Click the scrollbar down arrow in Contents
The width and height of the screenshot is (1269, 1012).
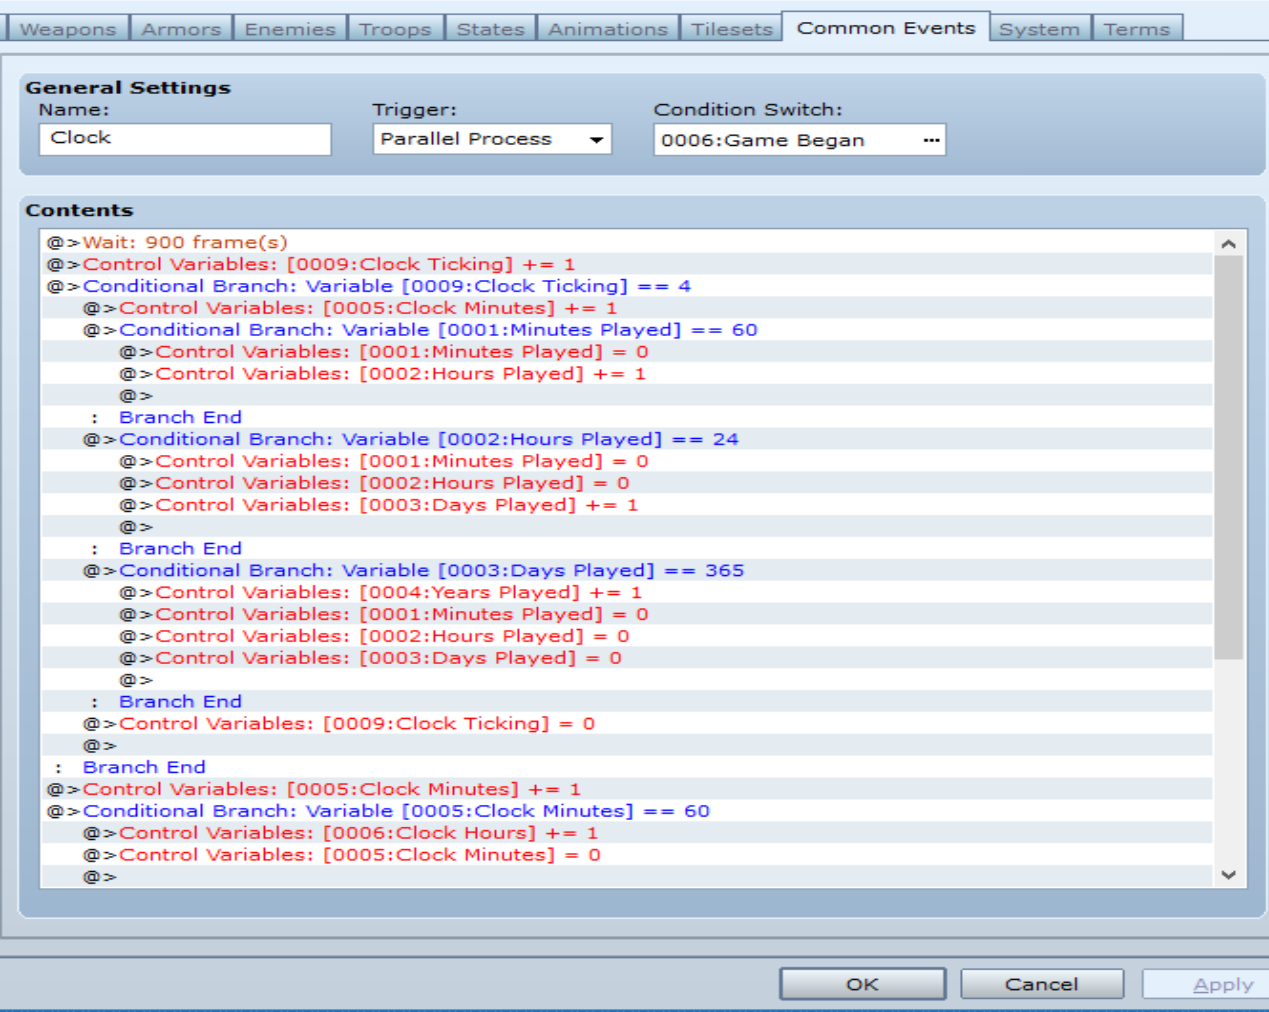1229,874
